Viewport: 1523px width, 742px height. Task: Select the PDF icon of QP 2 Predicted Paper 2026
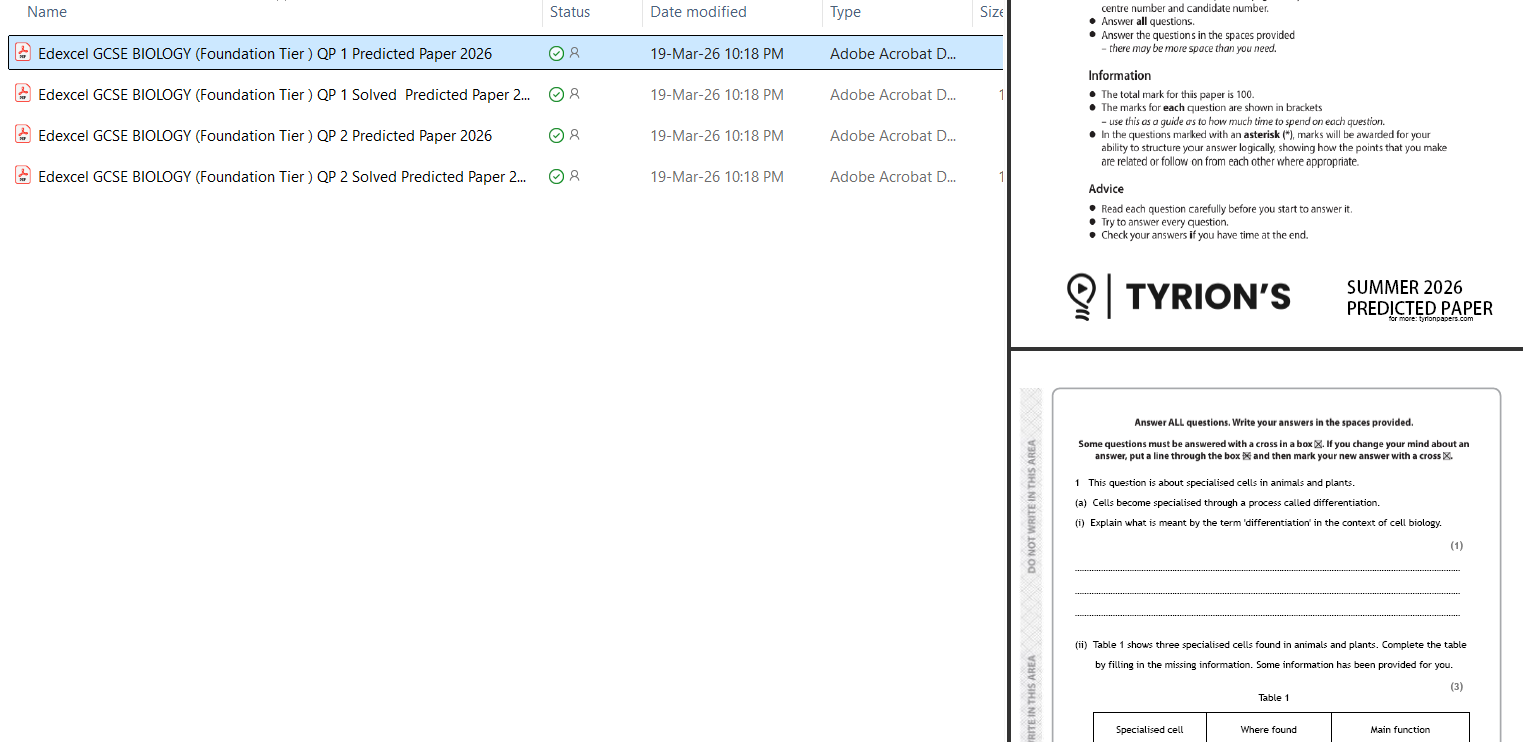23,135
